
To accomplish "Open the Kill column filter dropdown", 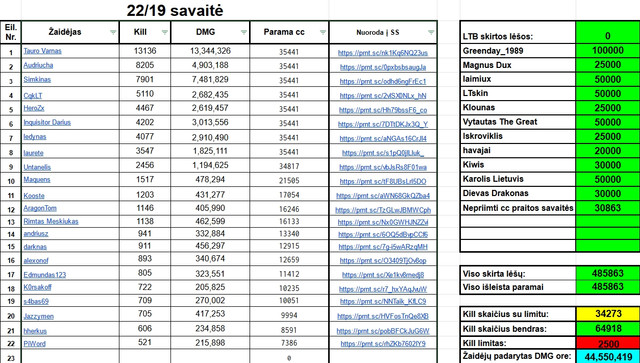I will point(164,33).
